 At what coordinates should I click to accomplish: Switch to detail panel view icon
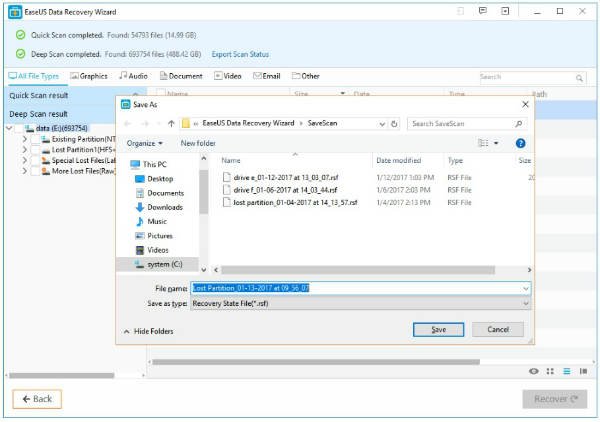(x=584, y=371)
